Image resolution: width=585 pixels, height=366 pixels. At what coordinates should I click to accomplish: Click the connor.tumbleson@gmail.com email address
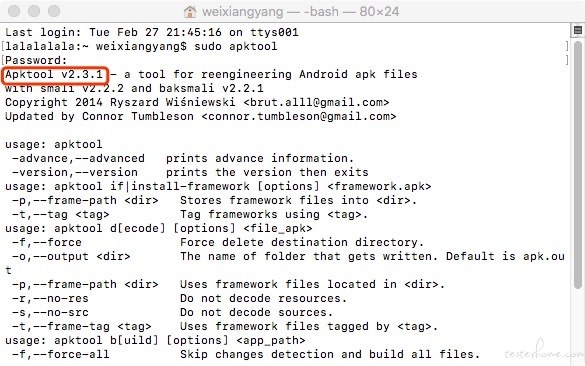click(x=299, y=116)
